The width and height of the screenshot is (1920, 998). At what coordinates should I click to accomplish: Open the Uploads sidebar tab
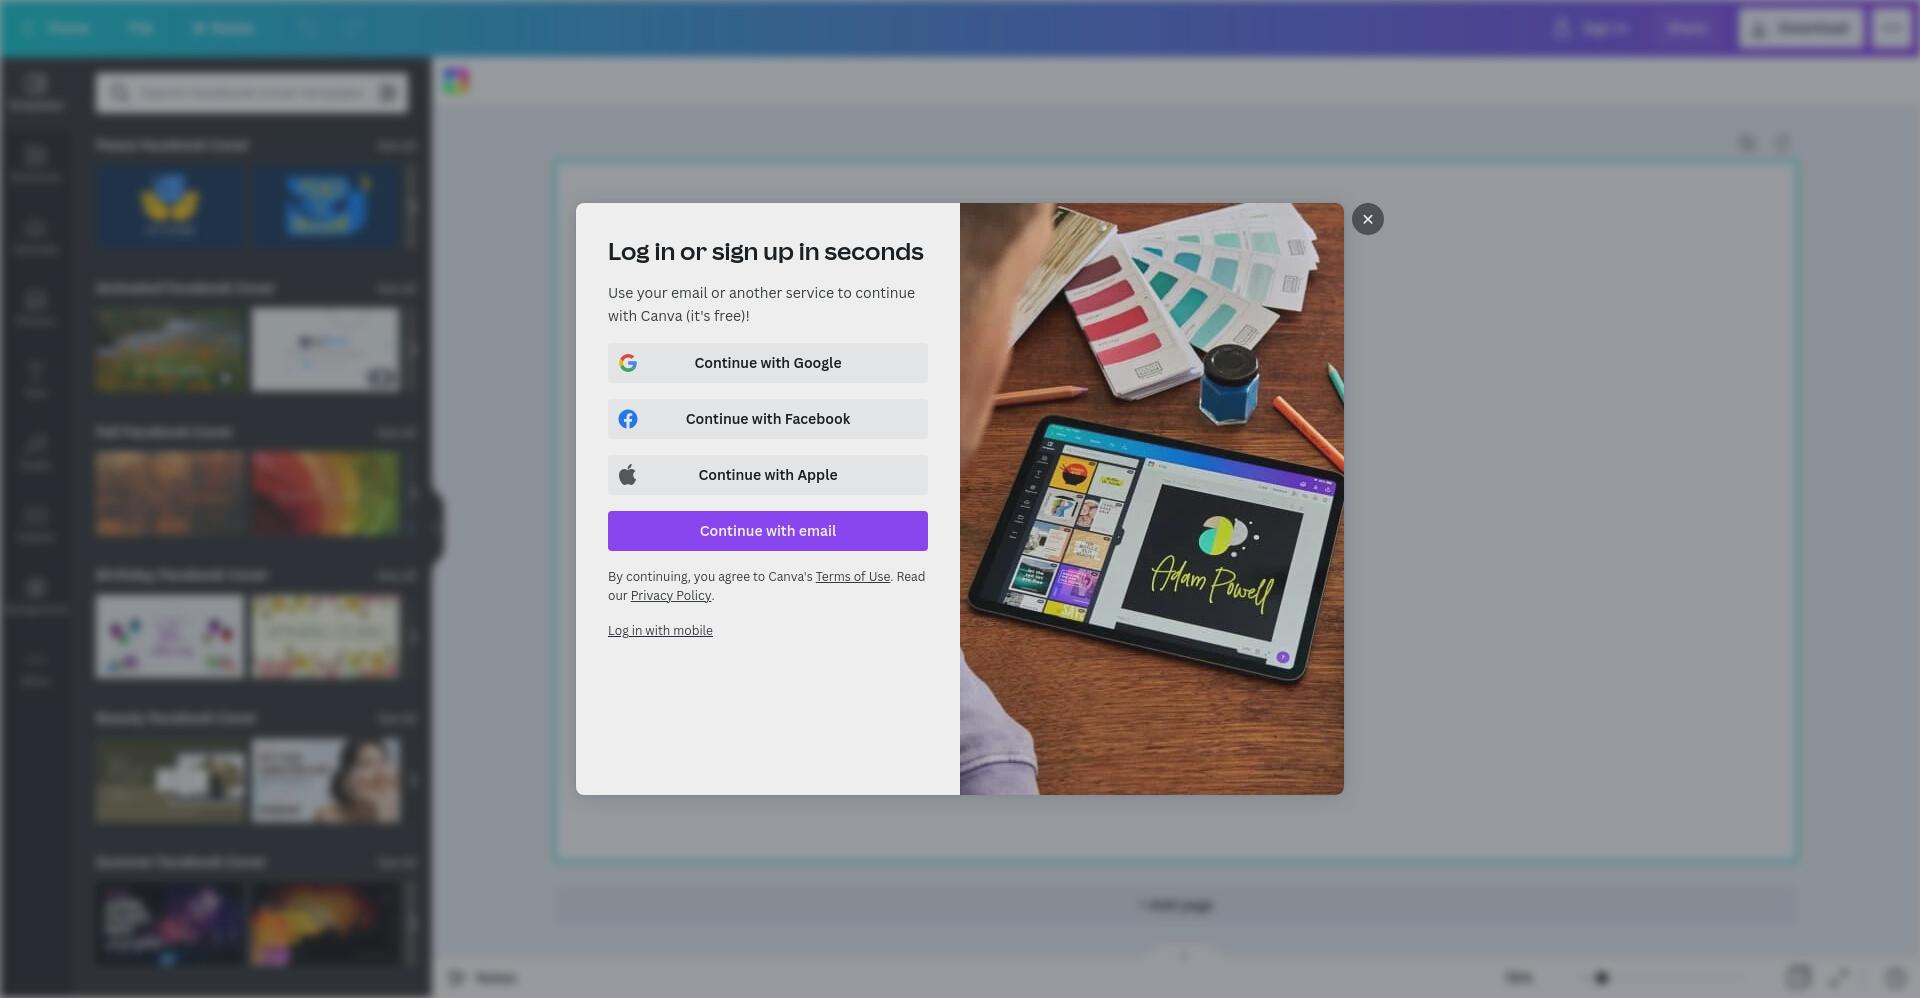pos(36,236)
